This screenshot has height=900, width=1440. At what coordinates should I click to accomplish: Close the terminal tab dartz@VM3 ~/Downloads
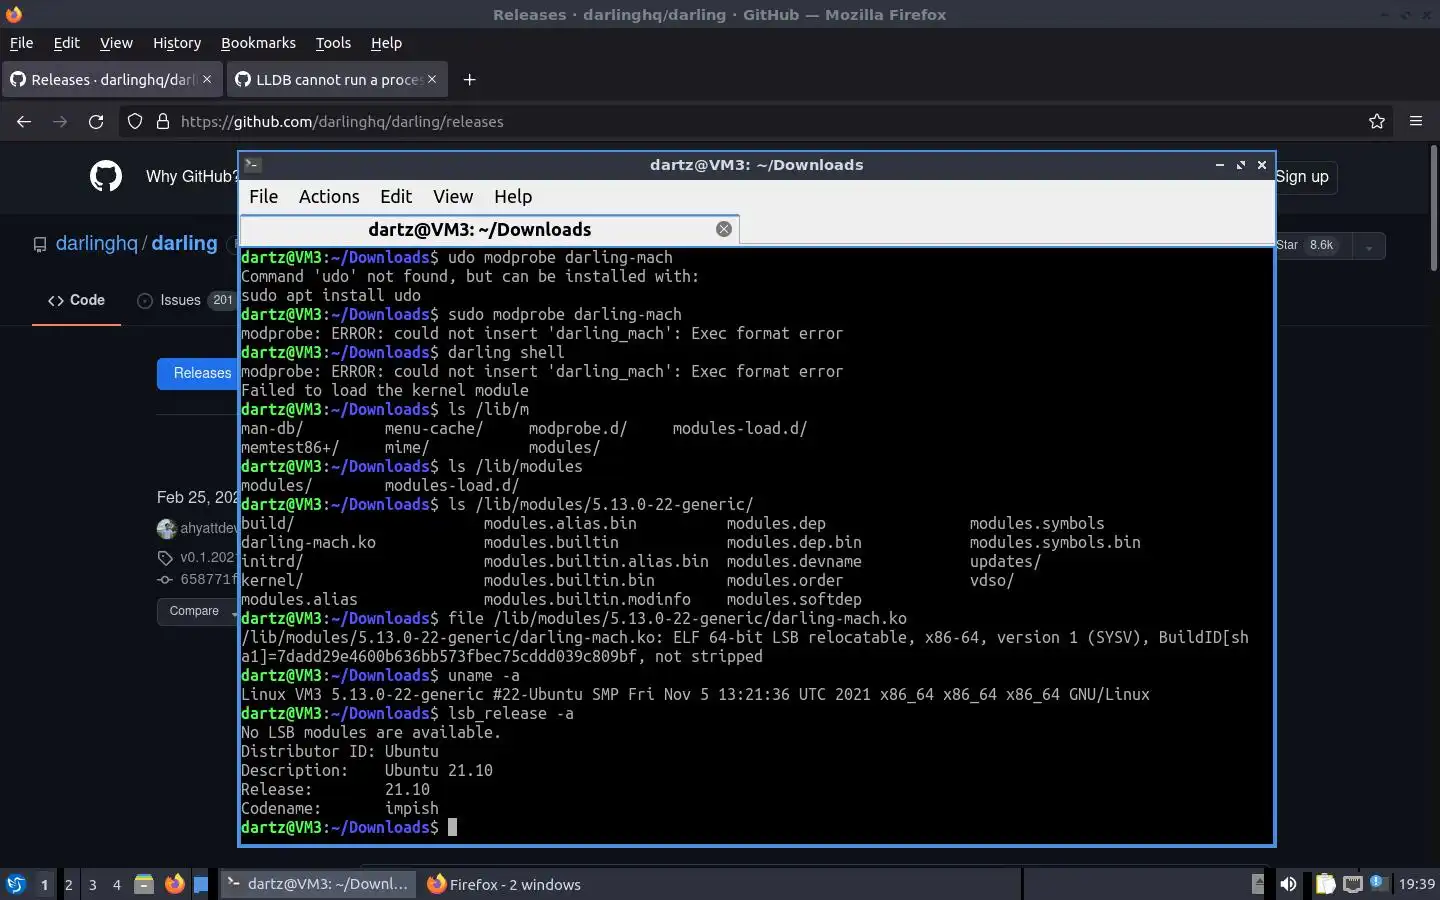724,229
